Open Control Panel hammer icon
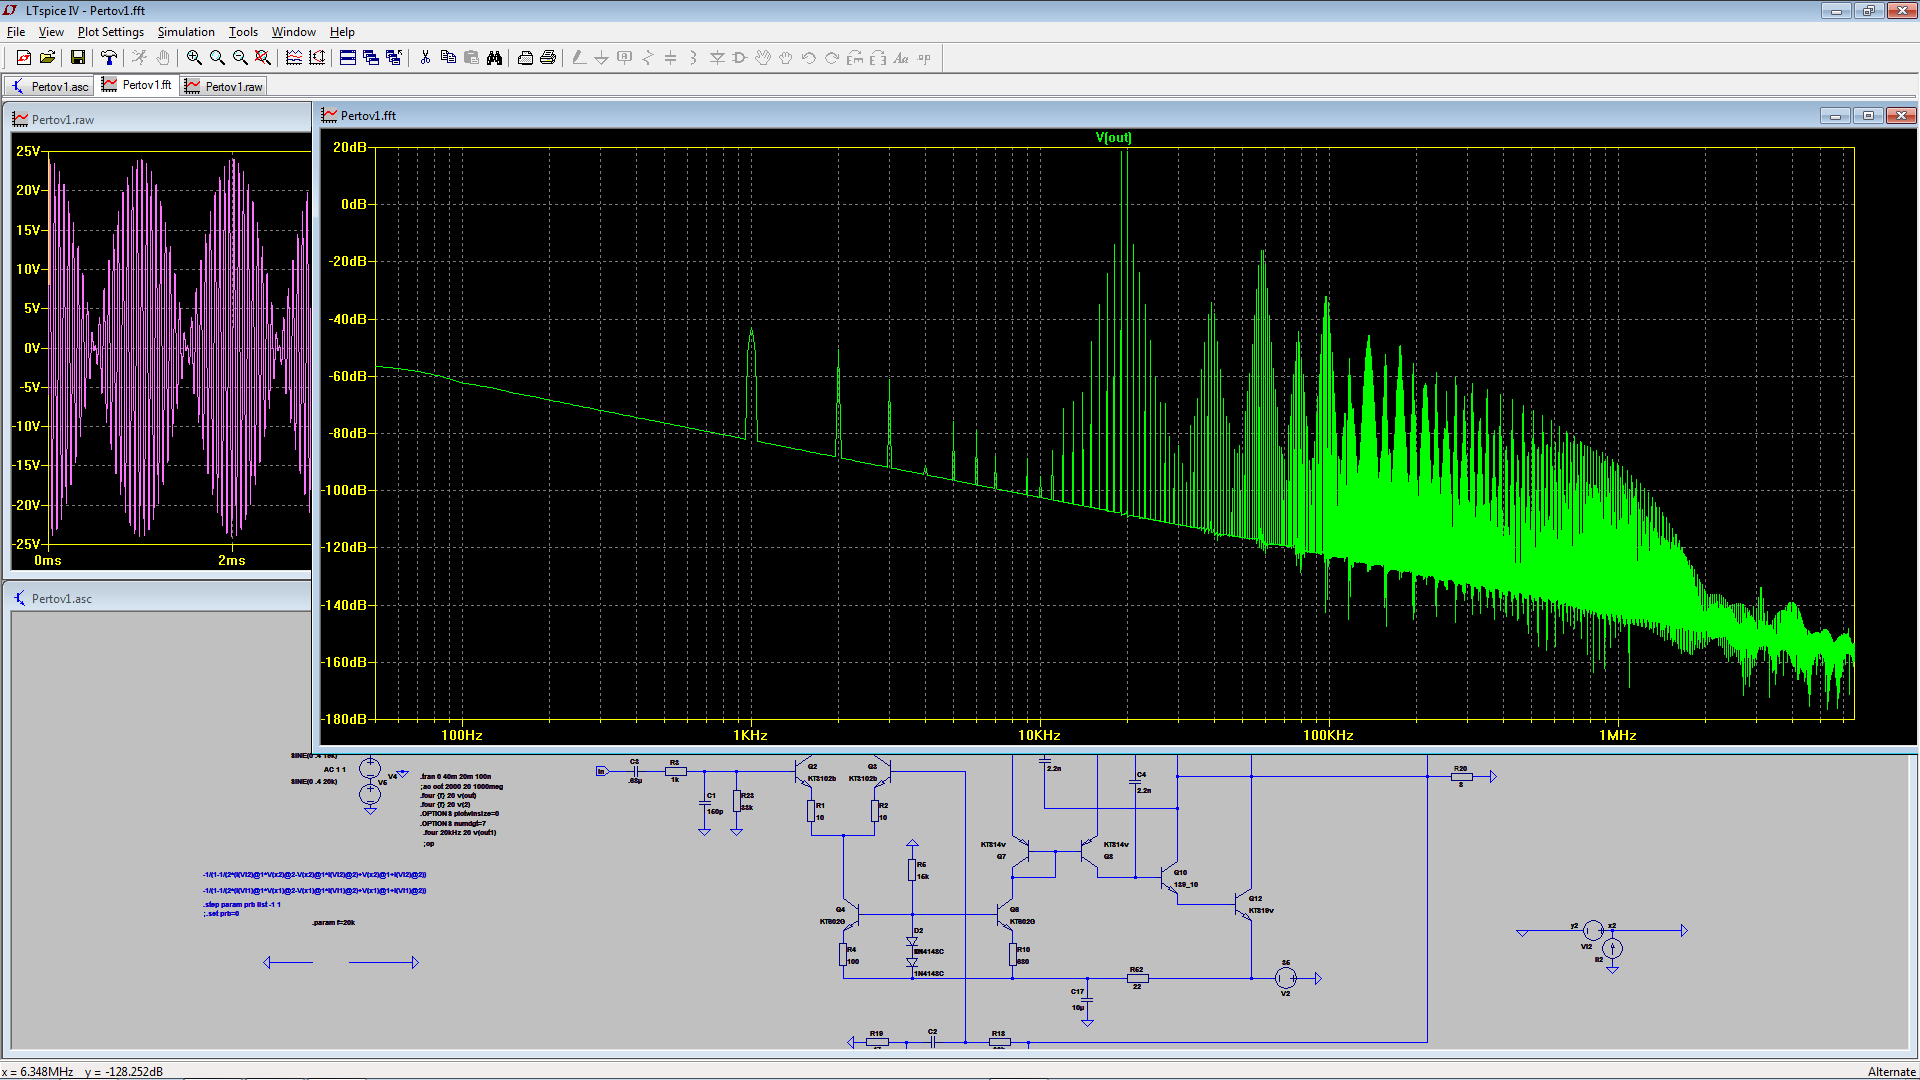1920x1080 pixels. tap(108, 58)
